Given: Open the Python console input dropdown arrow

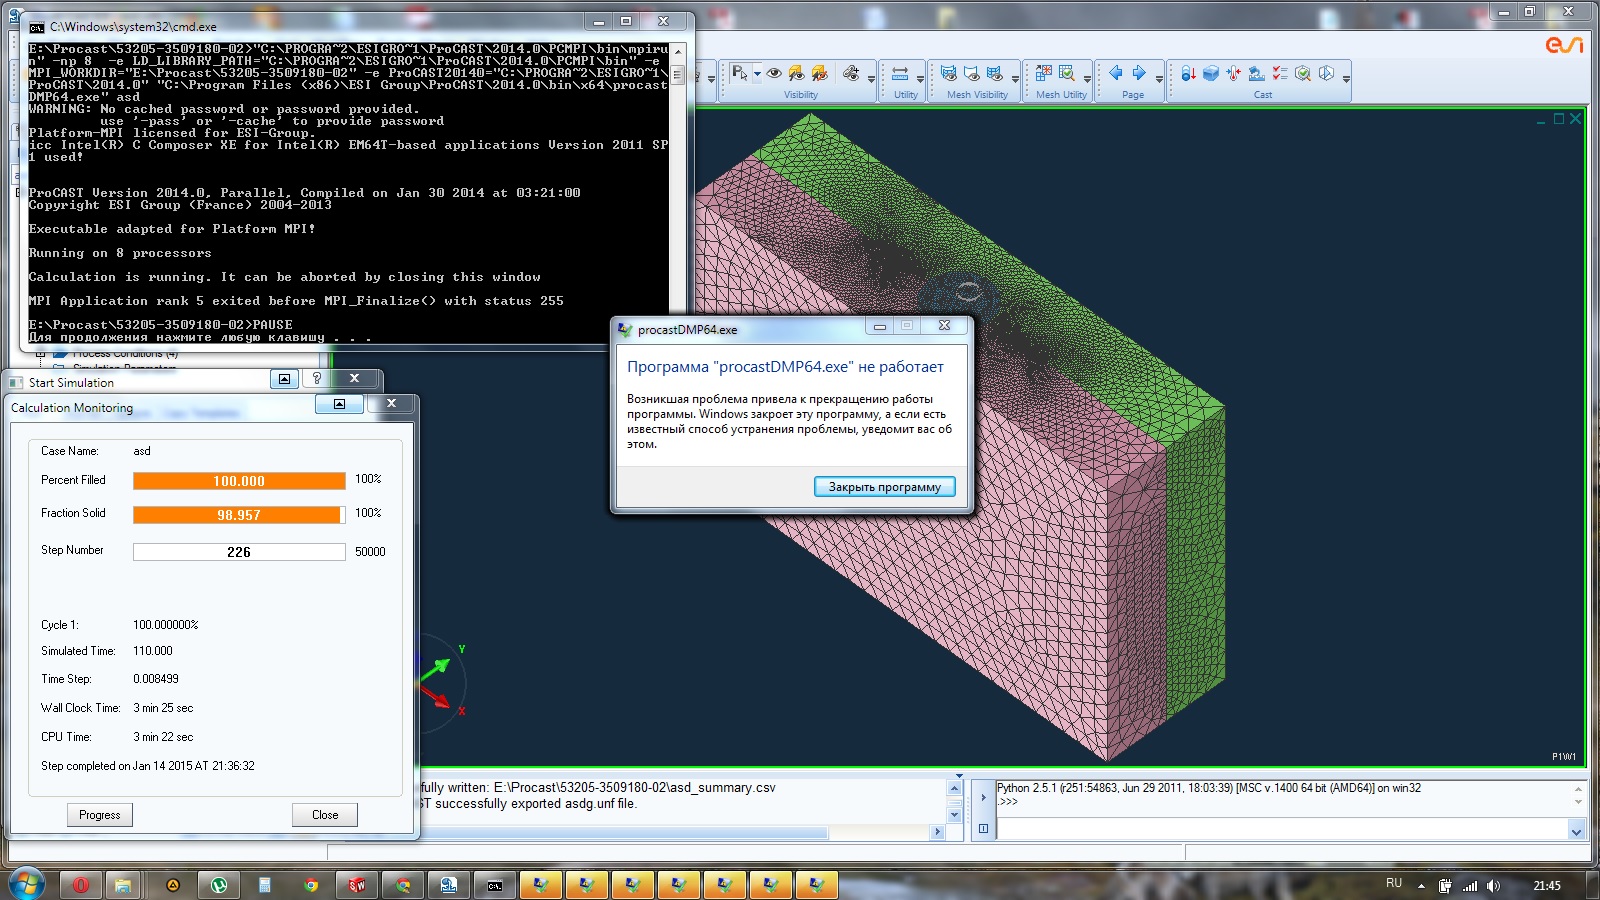Looking at the screenshot, I should (x=1576, y=830).
